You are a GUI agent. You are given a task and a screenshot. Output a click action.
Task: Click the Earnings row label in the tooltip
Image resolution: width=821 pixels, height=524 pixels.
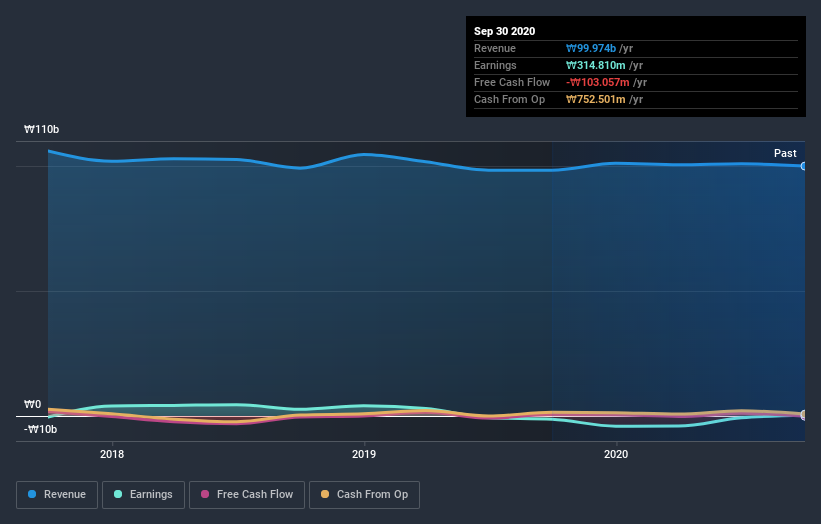(x=495, y=65)
